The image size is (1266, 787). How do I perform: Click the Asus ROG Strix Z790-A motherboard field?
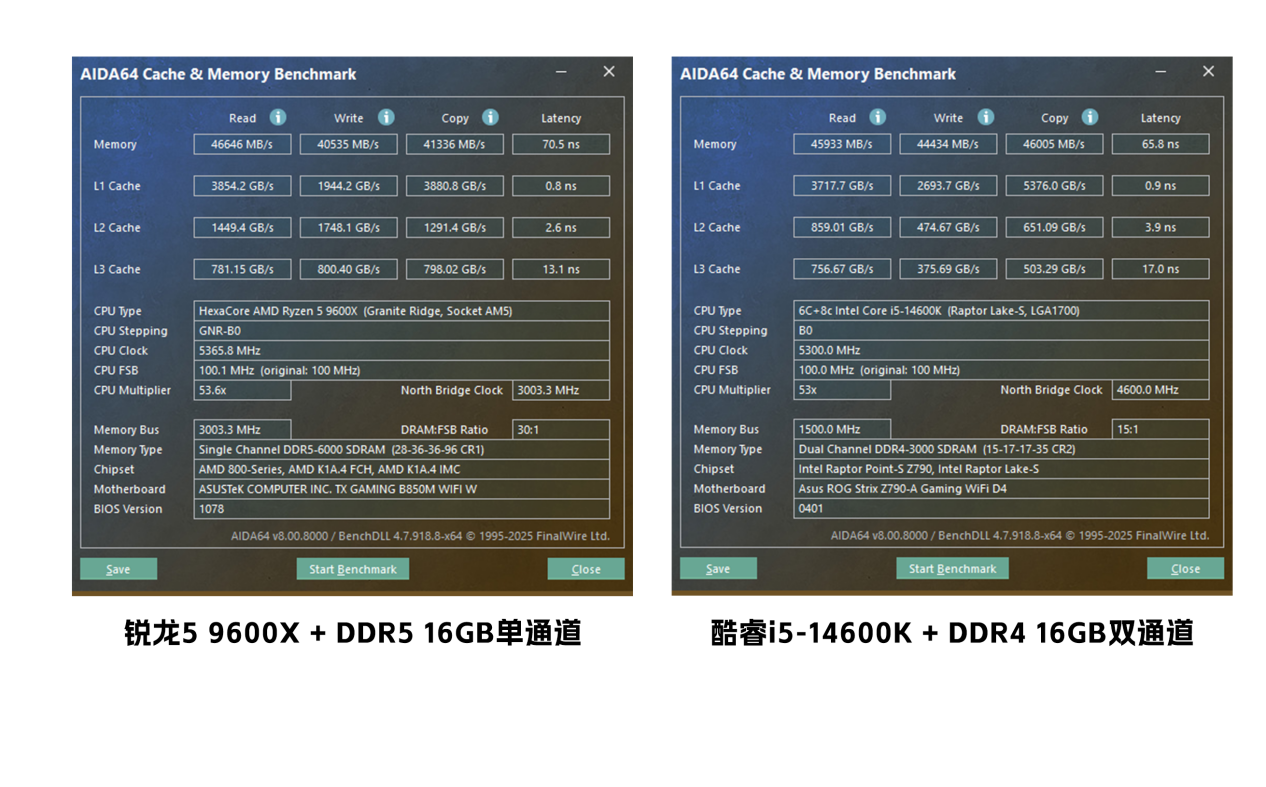click(x=1001, y=489)
